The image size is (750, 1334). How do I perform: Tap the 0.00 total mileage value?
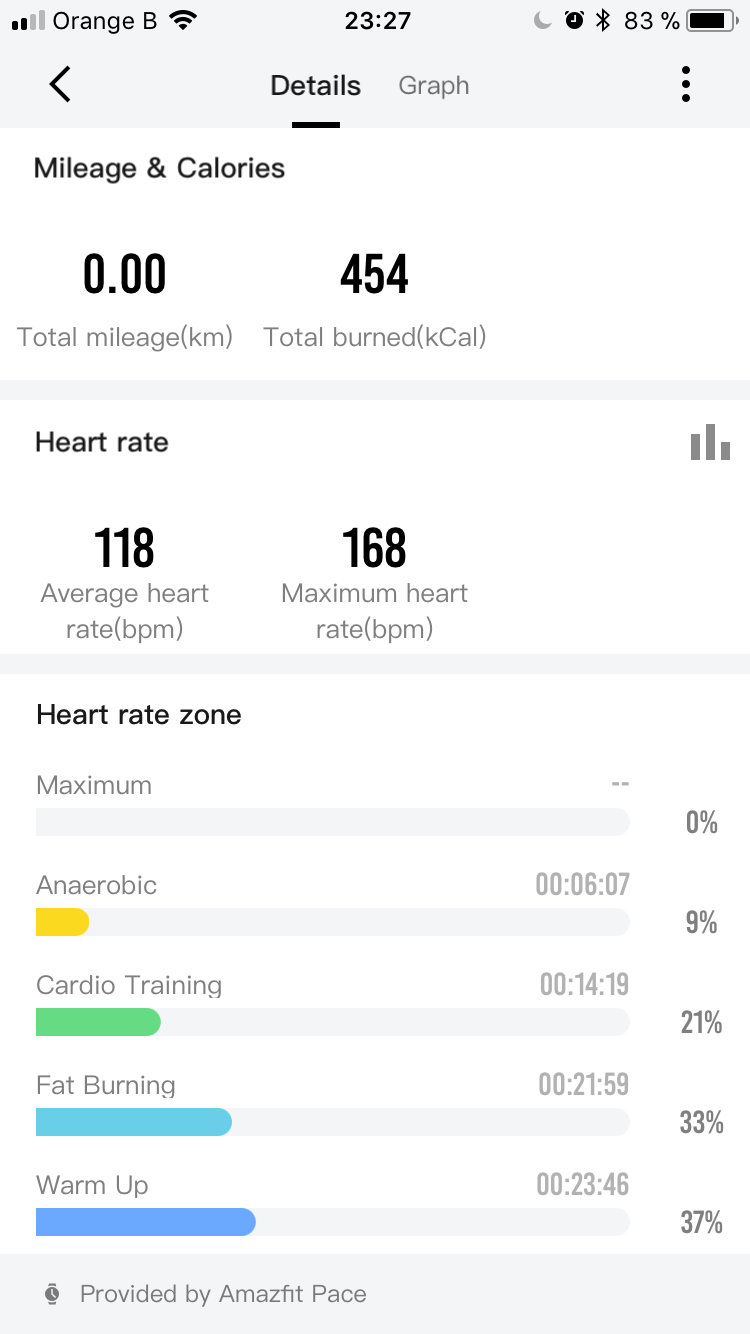(x=124, y=275)
